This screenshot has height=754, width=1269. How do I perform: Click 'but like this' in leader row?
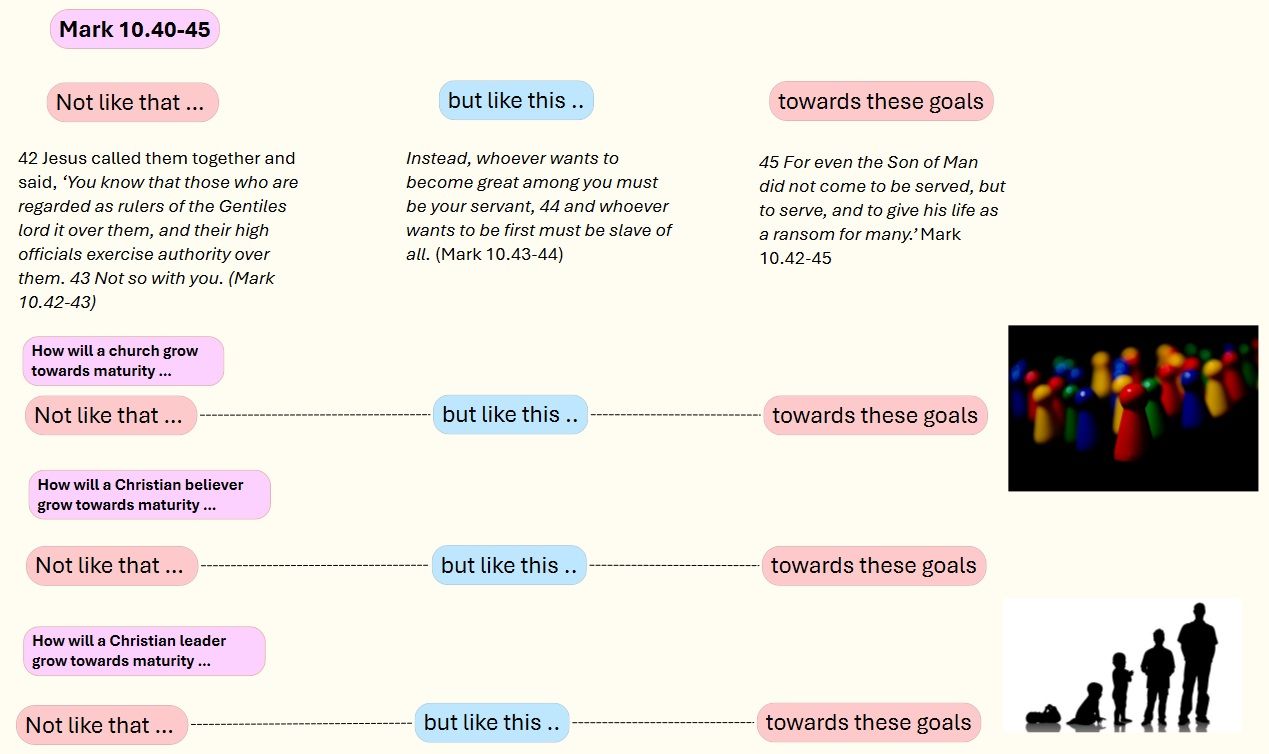click(x=492, y=722)
